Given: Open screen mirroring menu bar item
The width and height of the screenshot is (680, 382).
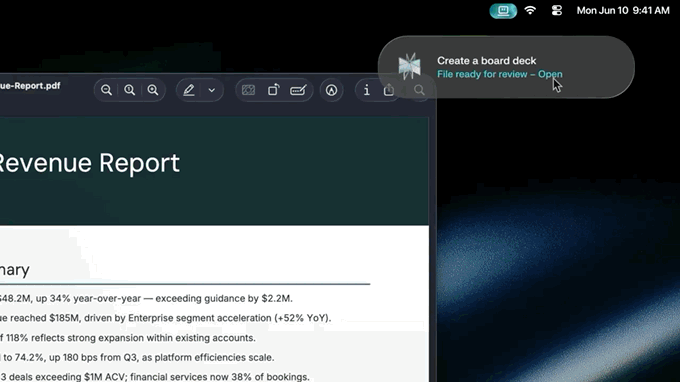Looking at the screenshot, I should coord(503,10).
